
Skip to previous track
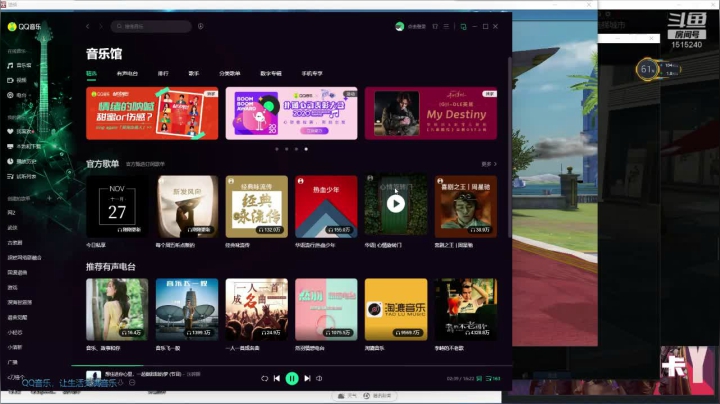pos(277,378)
